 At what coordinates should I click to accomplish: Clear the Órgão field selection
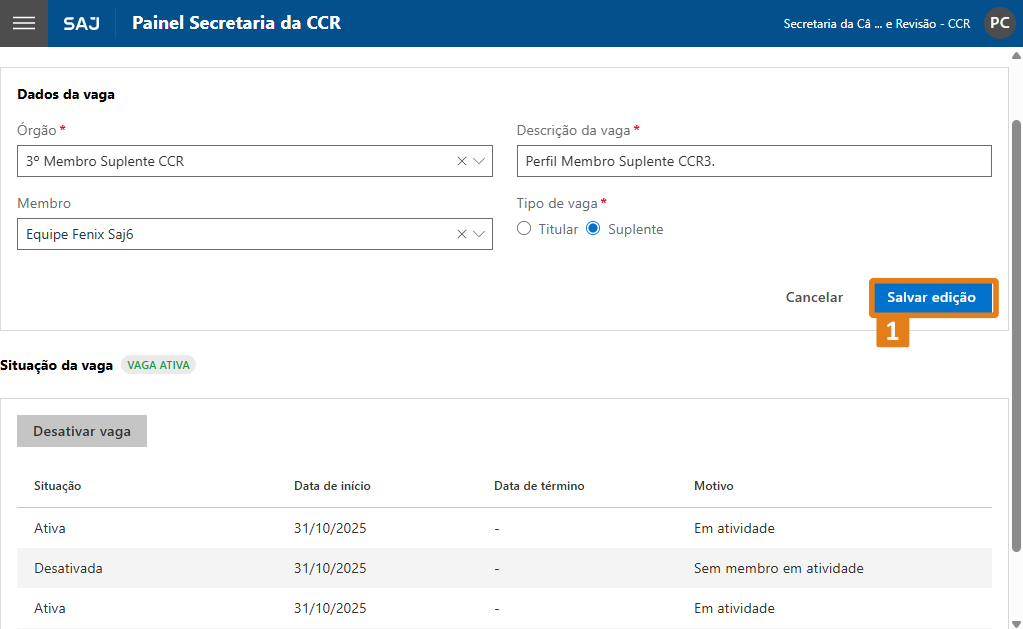tap(461, 161)
